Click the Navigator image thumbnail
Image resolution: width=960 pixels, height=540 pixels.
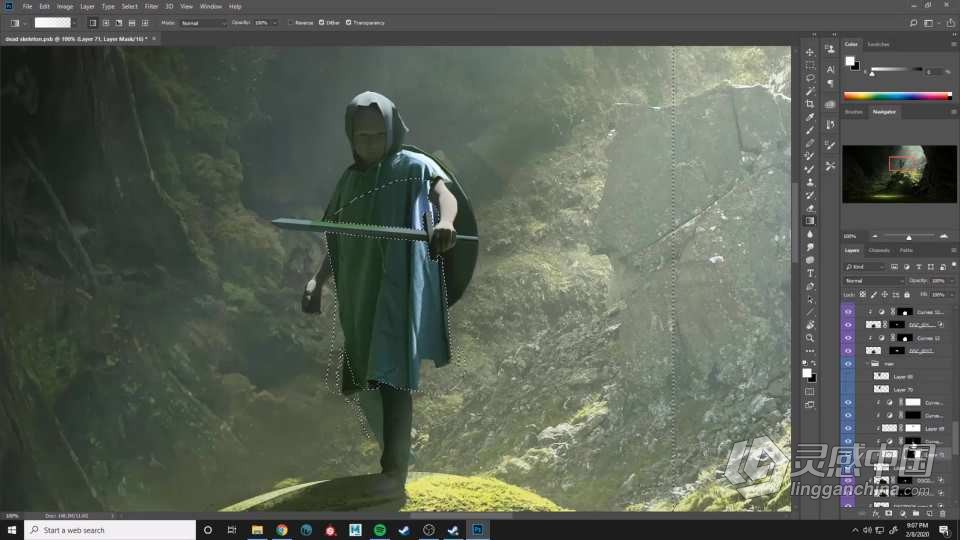pos(899,174)
